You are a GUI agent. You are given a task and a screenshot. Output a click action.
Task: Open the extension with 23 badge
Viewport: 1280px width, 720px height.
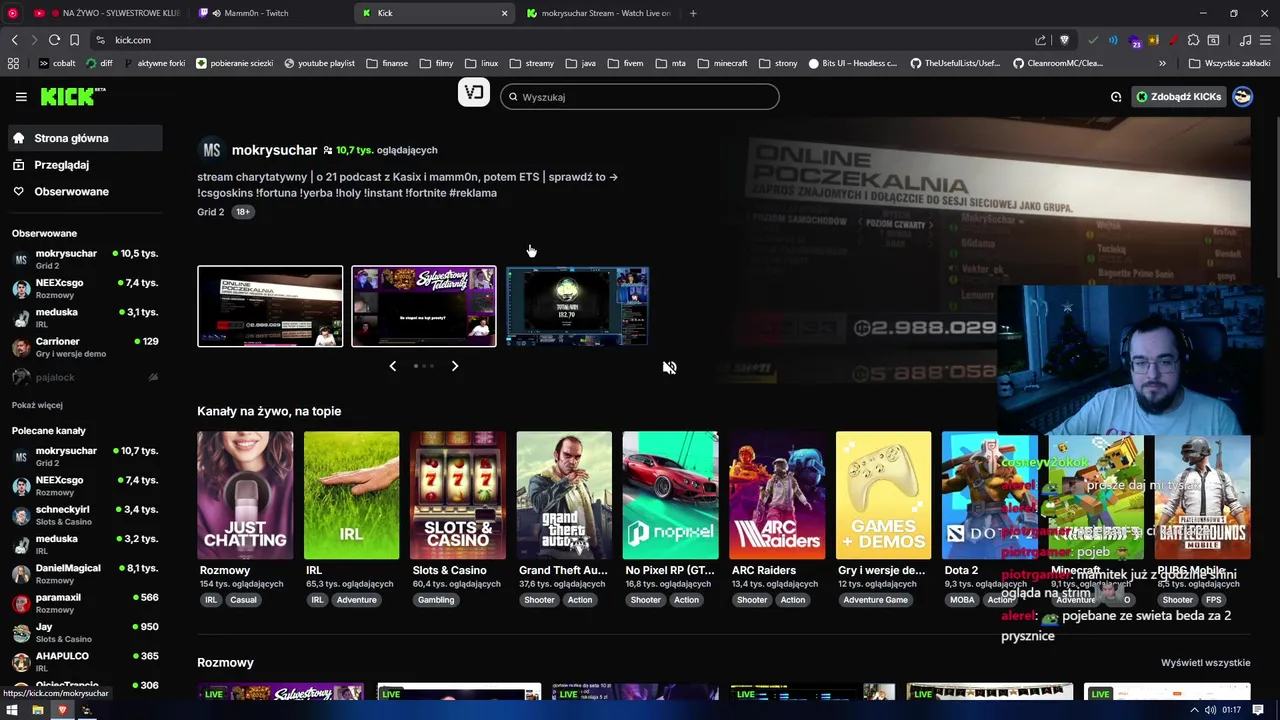click(x=1134, y=40)
